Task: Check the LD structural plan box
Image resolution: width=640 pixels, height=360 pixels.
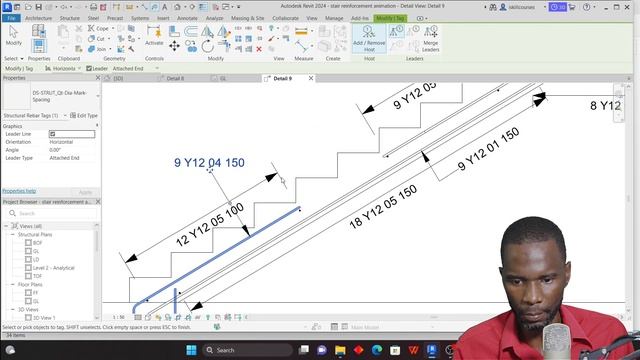Action: tap(28, 259)
